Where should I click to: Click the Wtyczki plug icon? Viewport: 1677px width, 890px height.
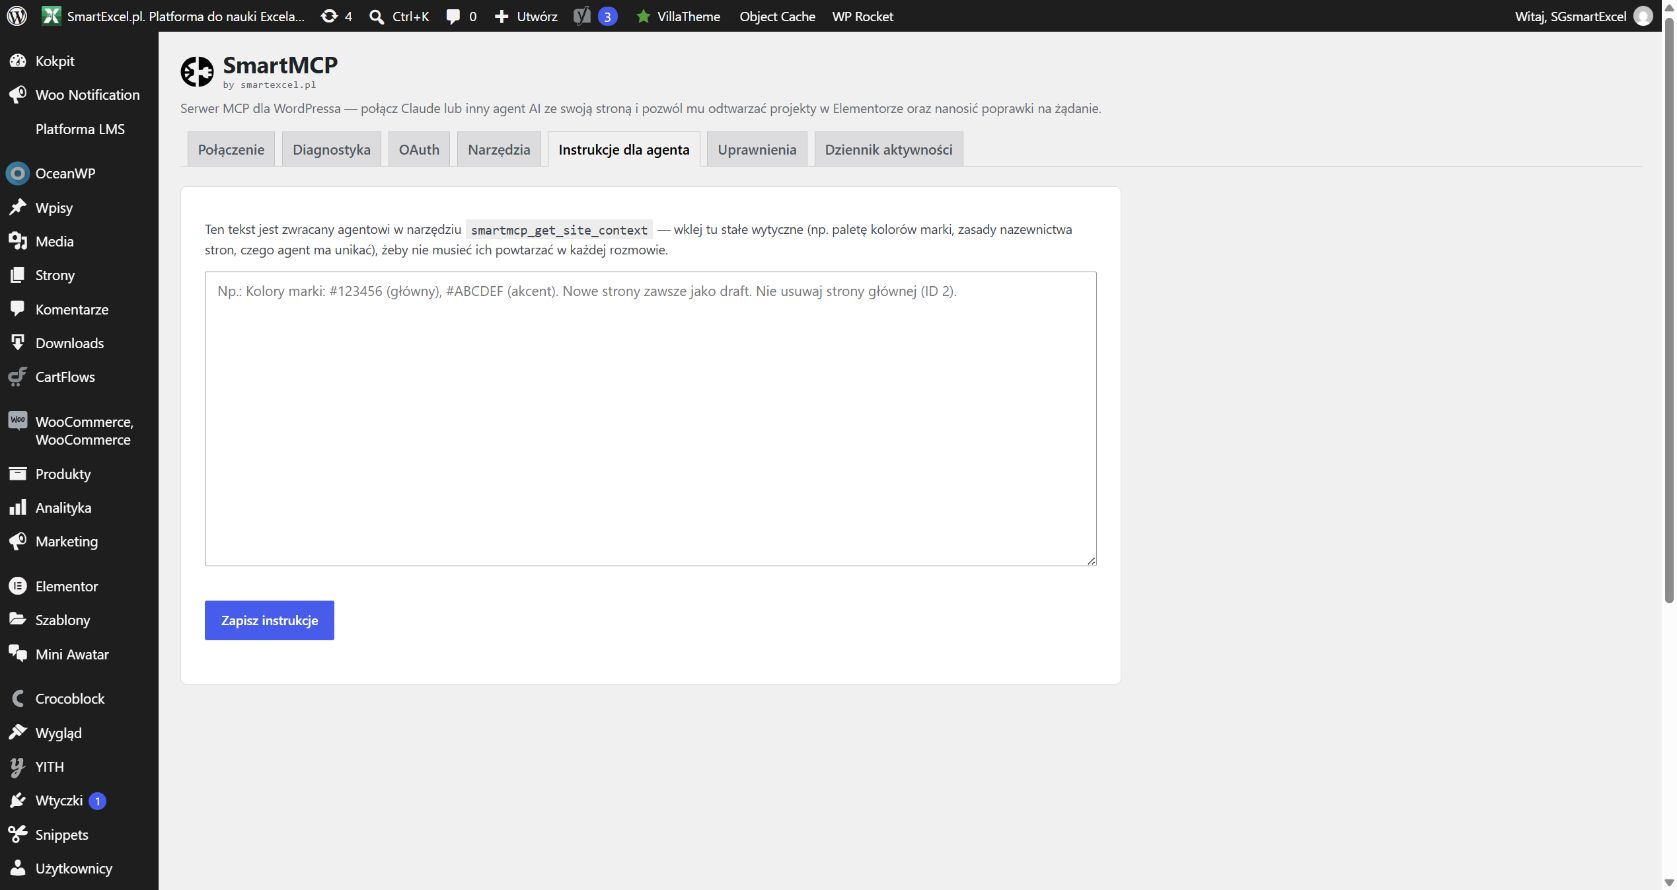click(17, 801)
